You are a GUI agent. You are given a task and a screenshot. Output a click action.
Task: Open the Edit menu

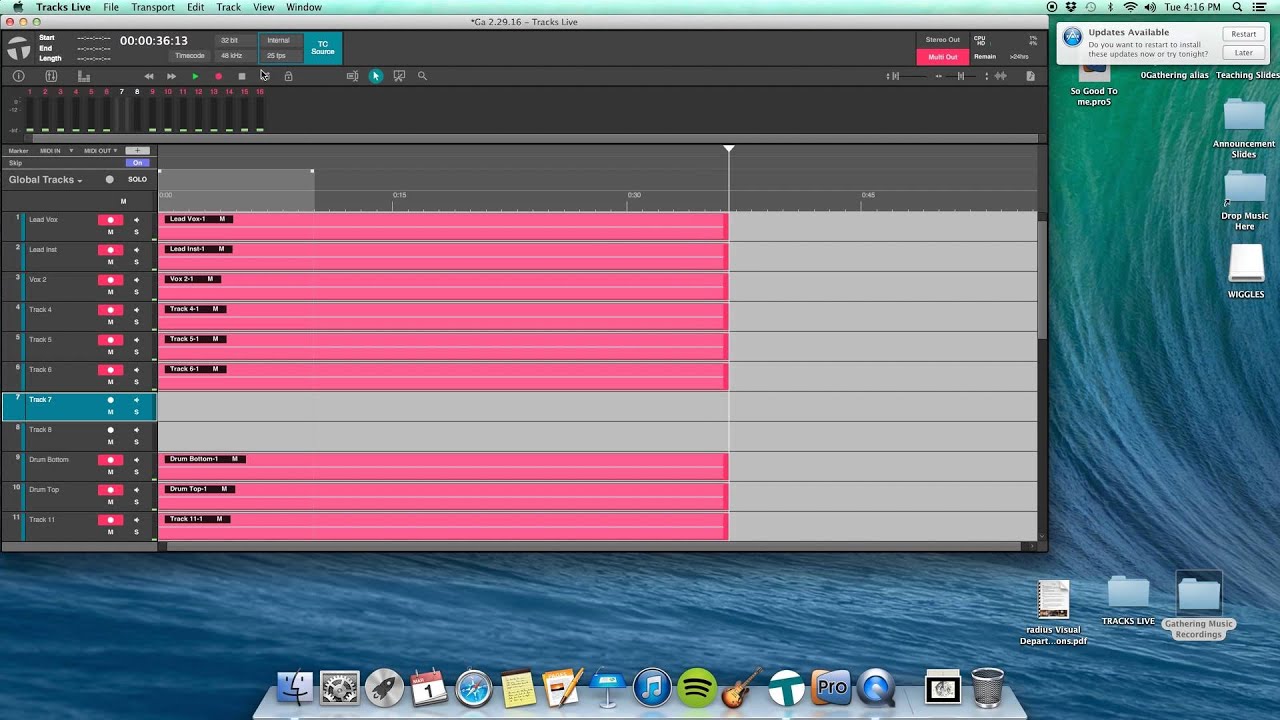(x=196, y=7)
